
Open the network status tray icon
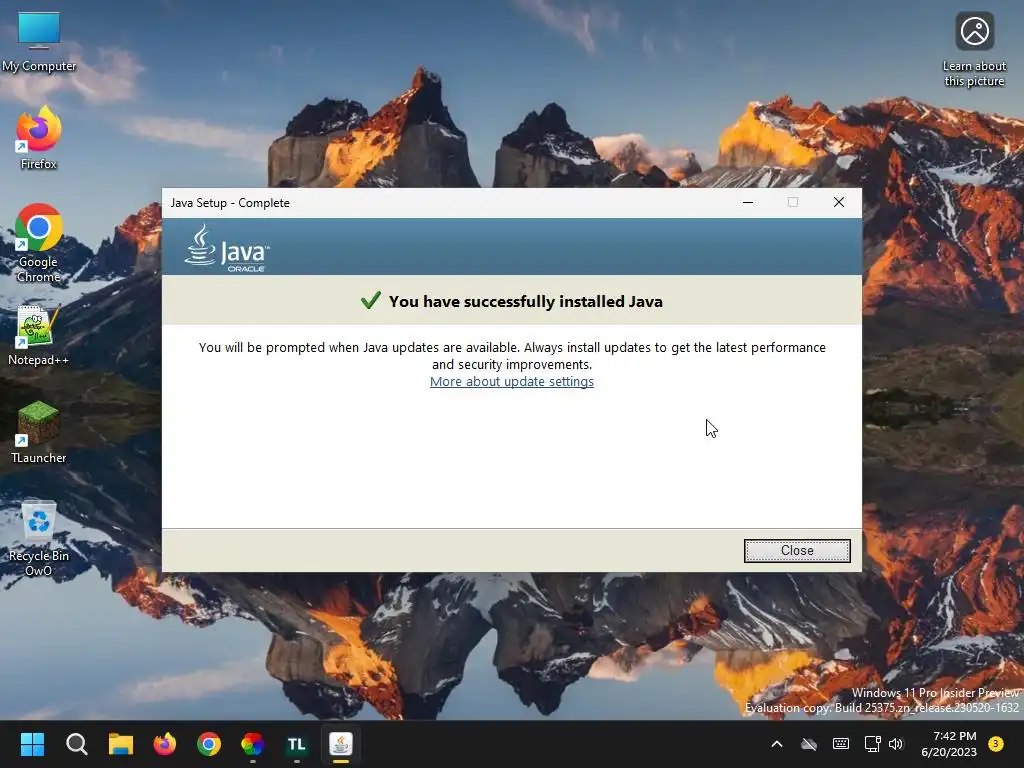click(x=872, y=744)
